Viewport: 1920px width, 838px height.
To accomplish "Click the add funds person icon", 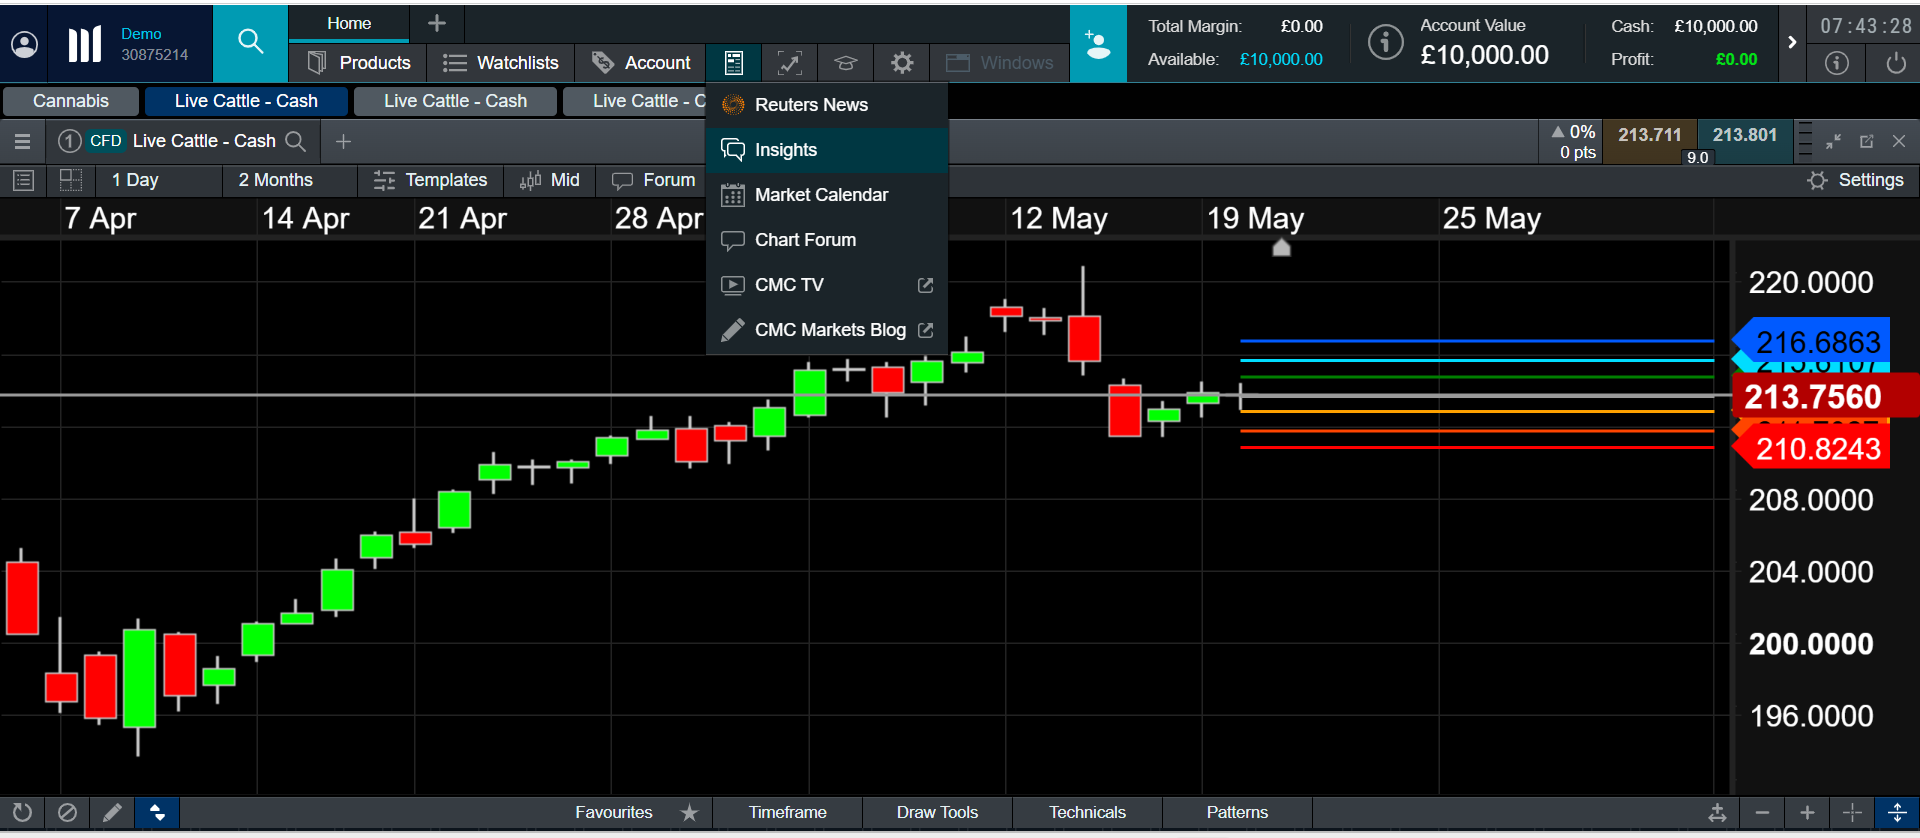I will coord(1098,44).
